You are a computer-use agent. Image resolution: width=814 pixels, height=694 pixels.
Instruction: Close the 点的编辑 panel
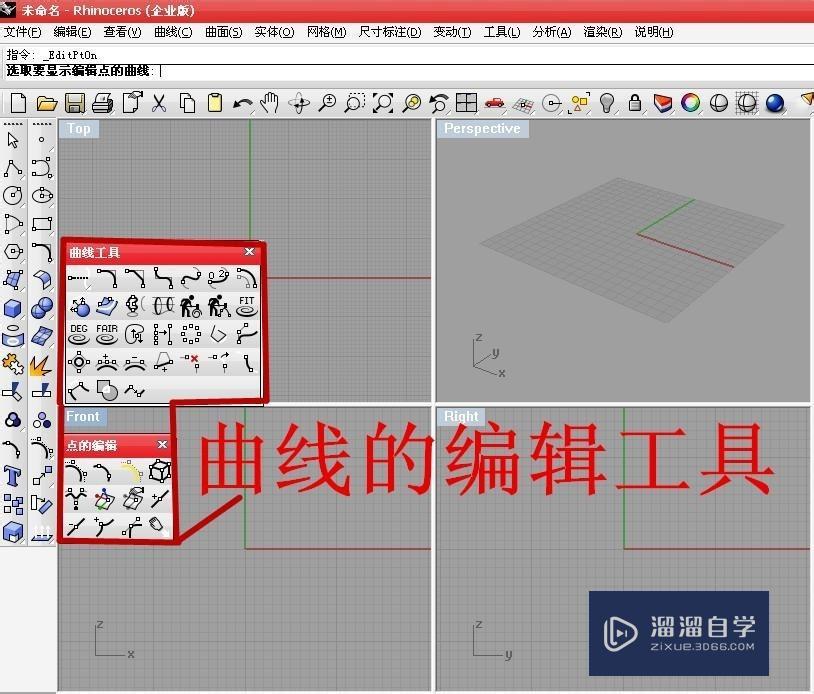[162, 444]
